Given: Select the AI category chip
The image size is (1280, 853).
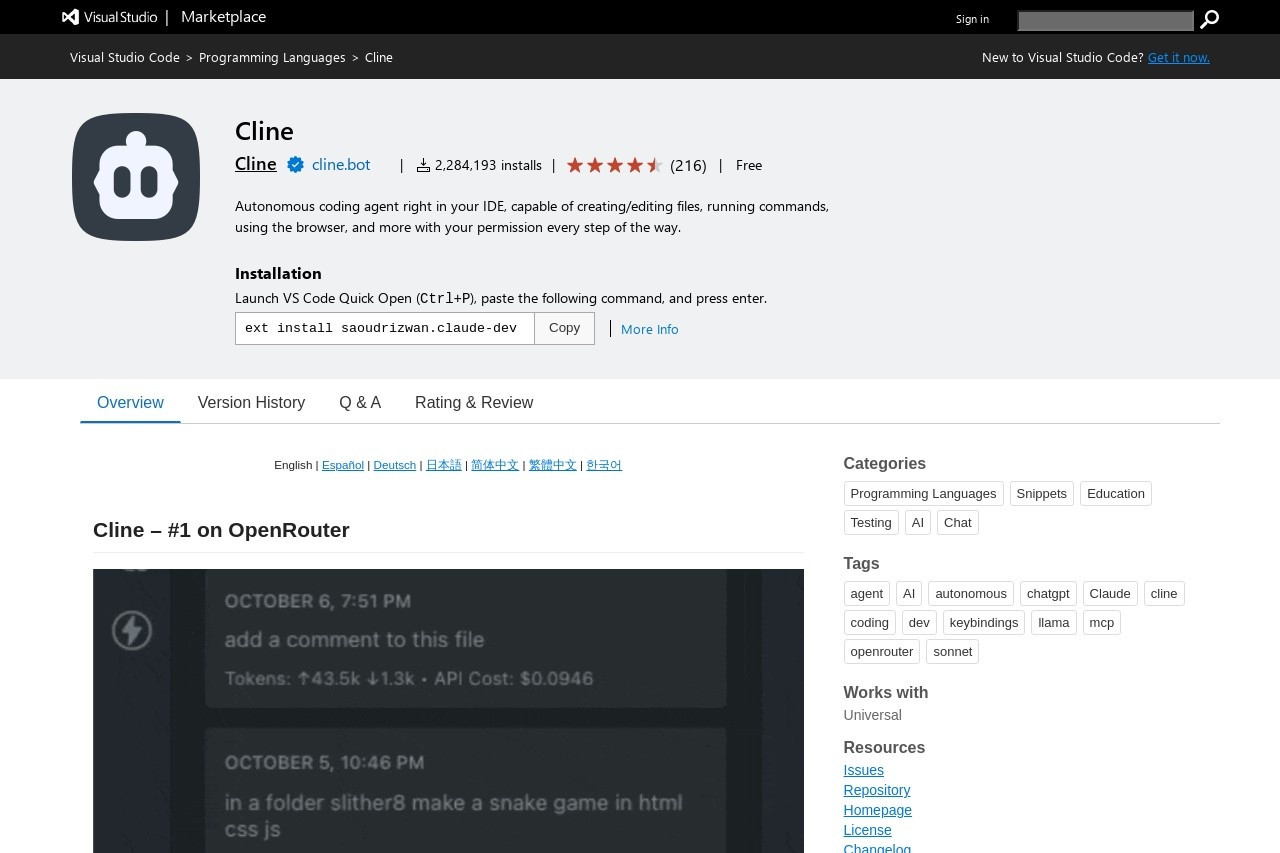Looking at the screenshot, I should (x=918, y=523).
